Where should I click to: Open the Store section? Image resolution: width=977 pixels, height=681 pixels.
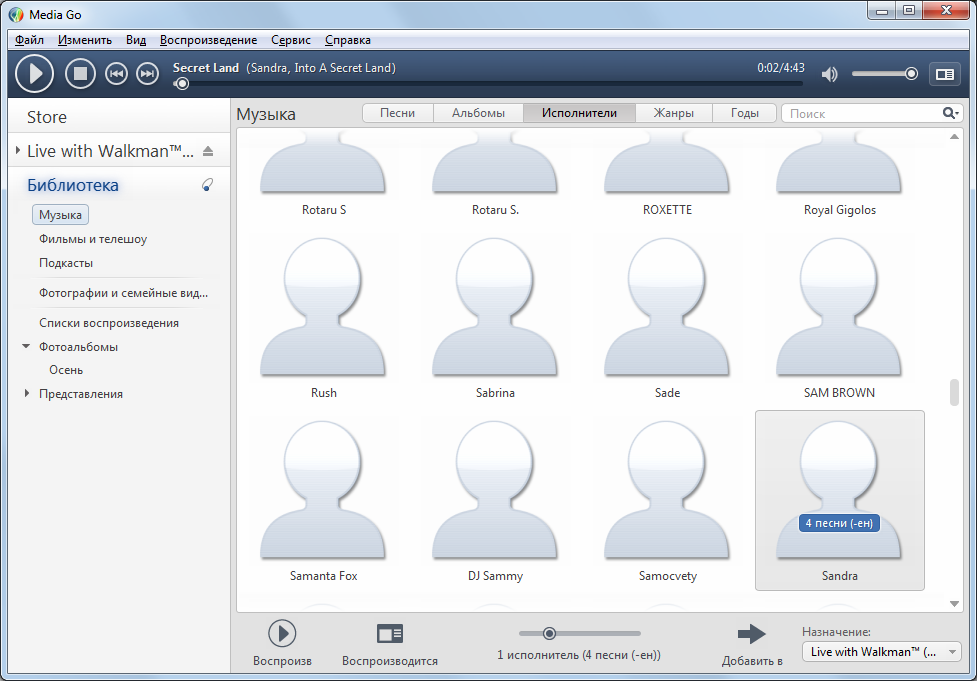(x=47, y=117)
